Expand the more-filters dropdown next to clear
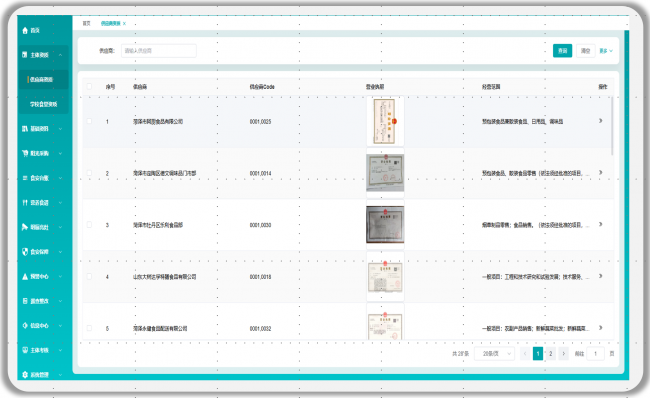This screenshot has width=650, height=398. [x=606, y=51]
